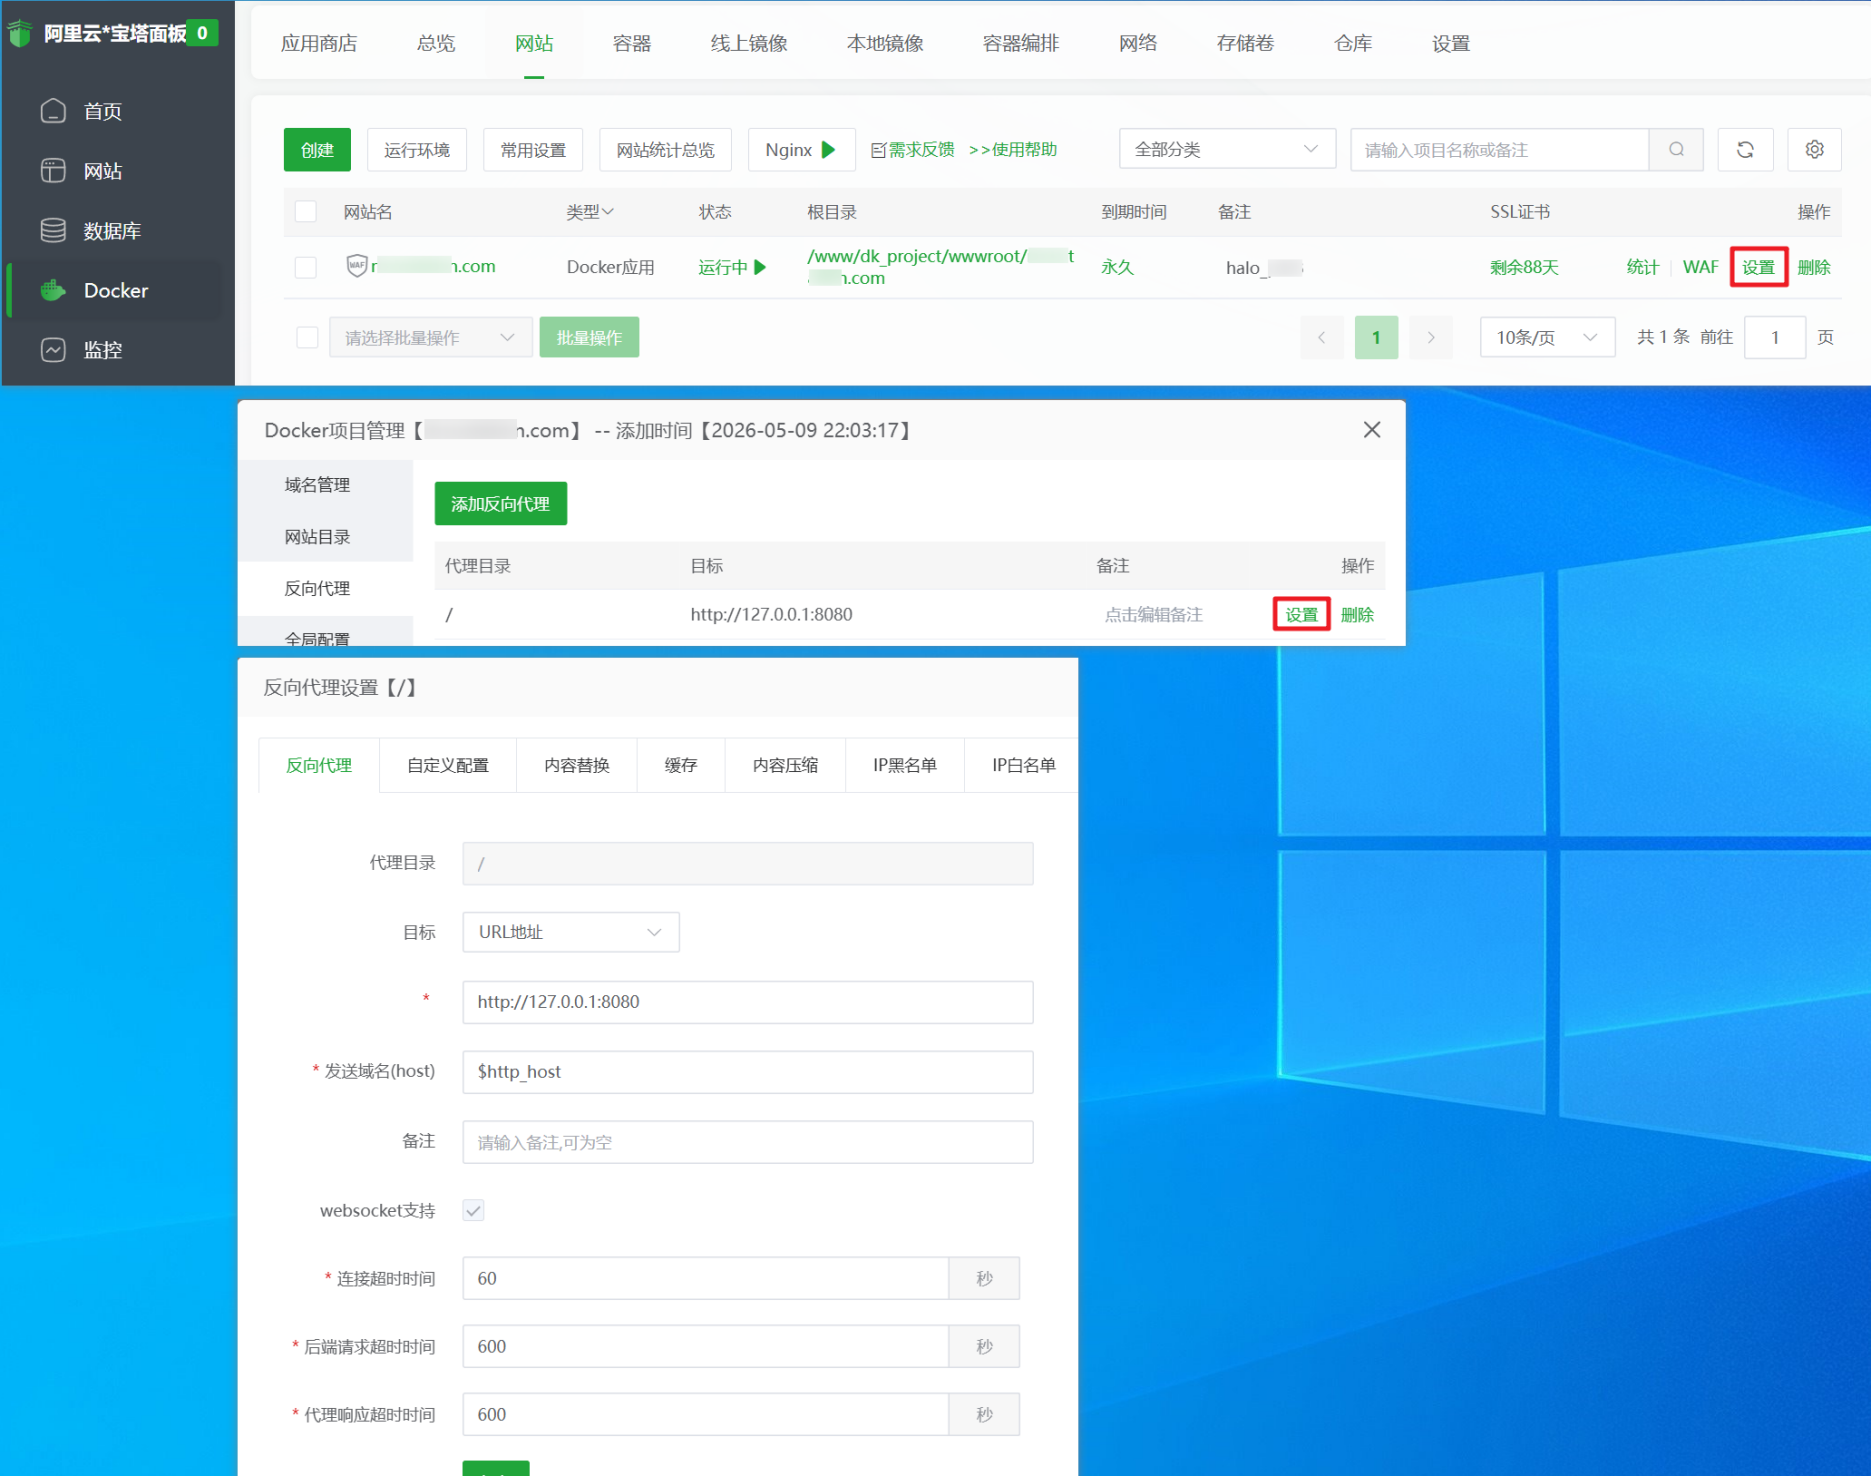Image resolution: width=1872 pixels, height=1476 pixels.
Task: Open the URL地址 target dropdown
Action: (571, 932)
